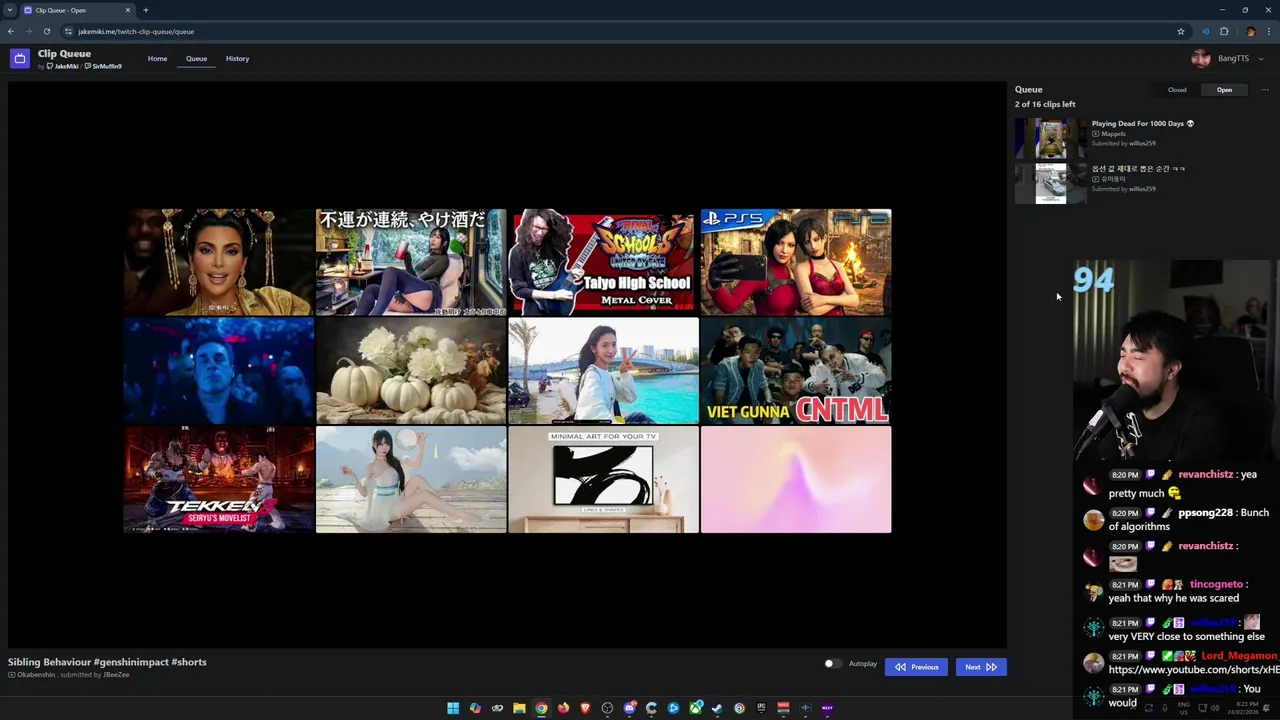Click Okabenshin clip channel name
This screenshot has height=720, width=1280.
coord(36,675)
